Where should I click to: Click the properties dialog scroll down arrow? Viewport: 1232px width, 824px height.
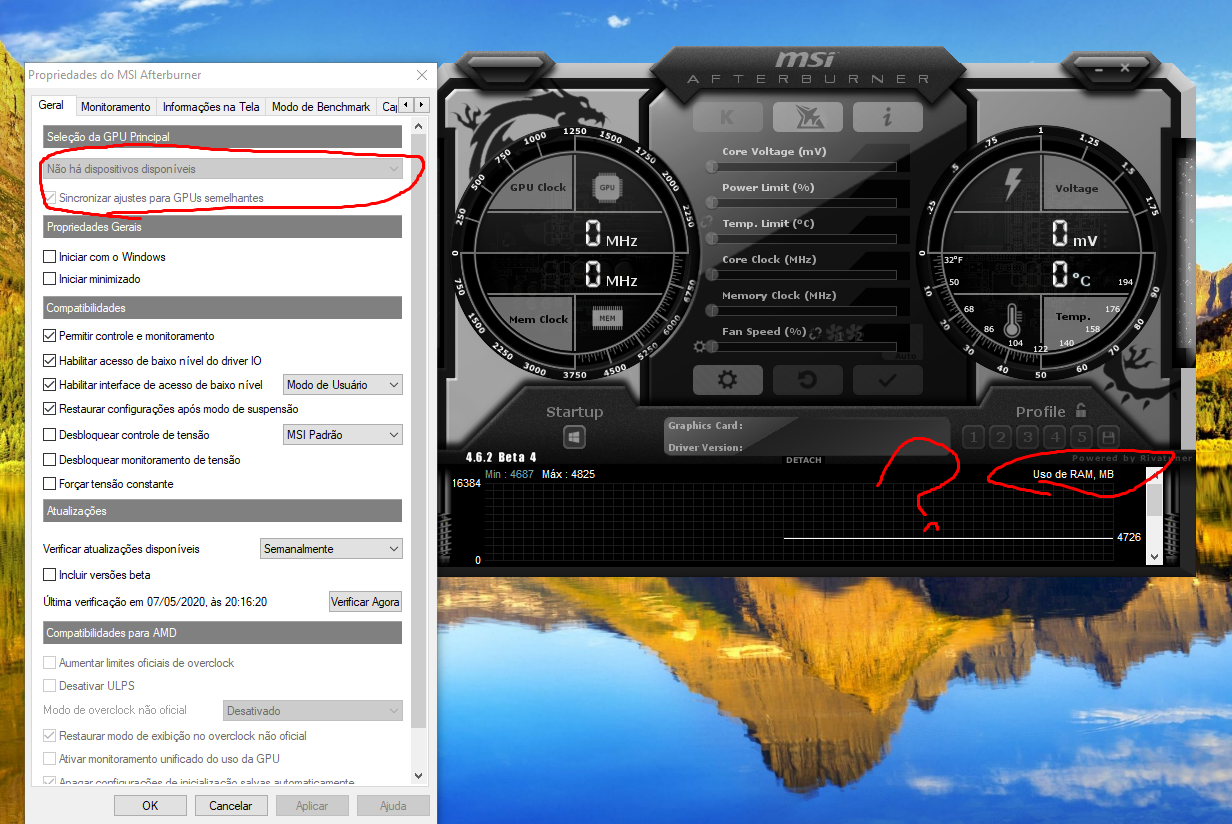[x=419, y=775]
